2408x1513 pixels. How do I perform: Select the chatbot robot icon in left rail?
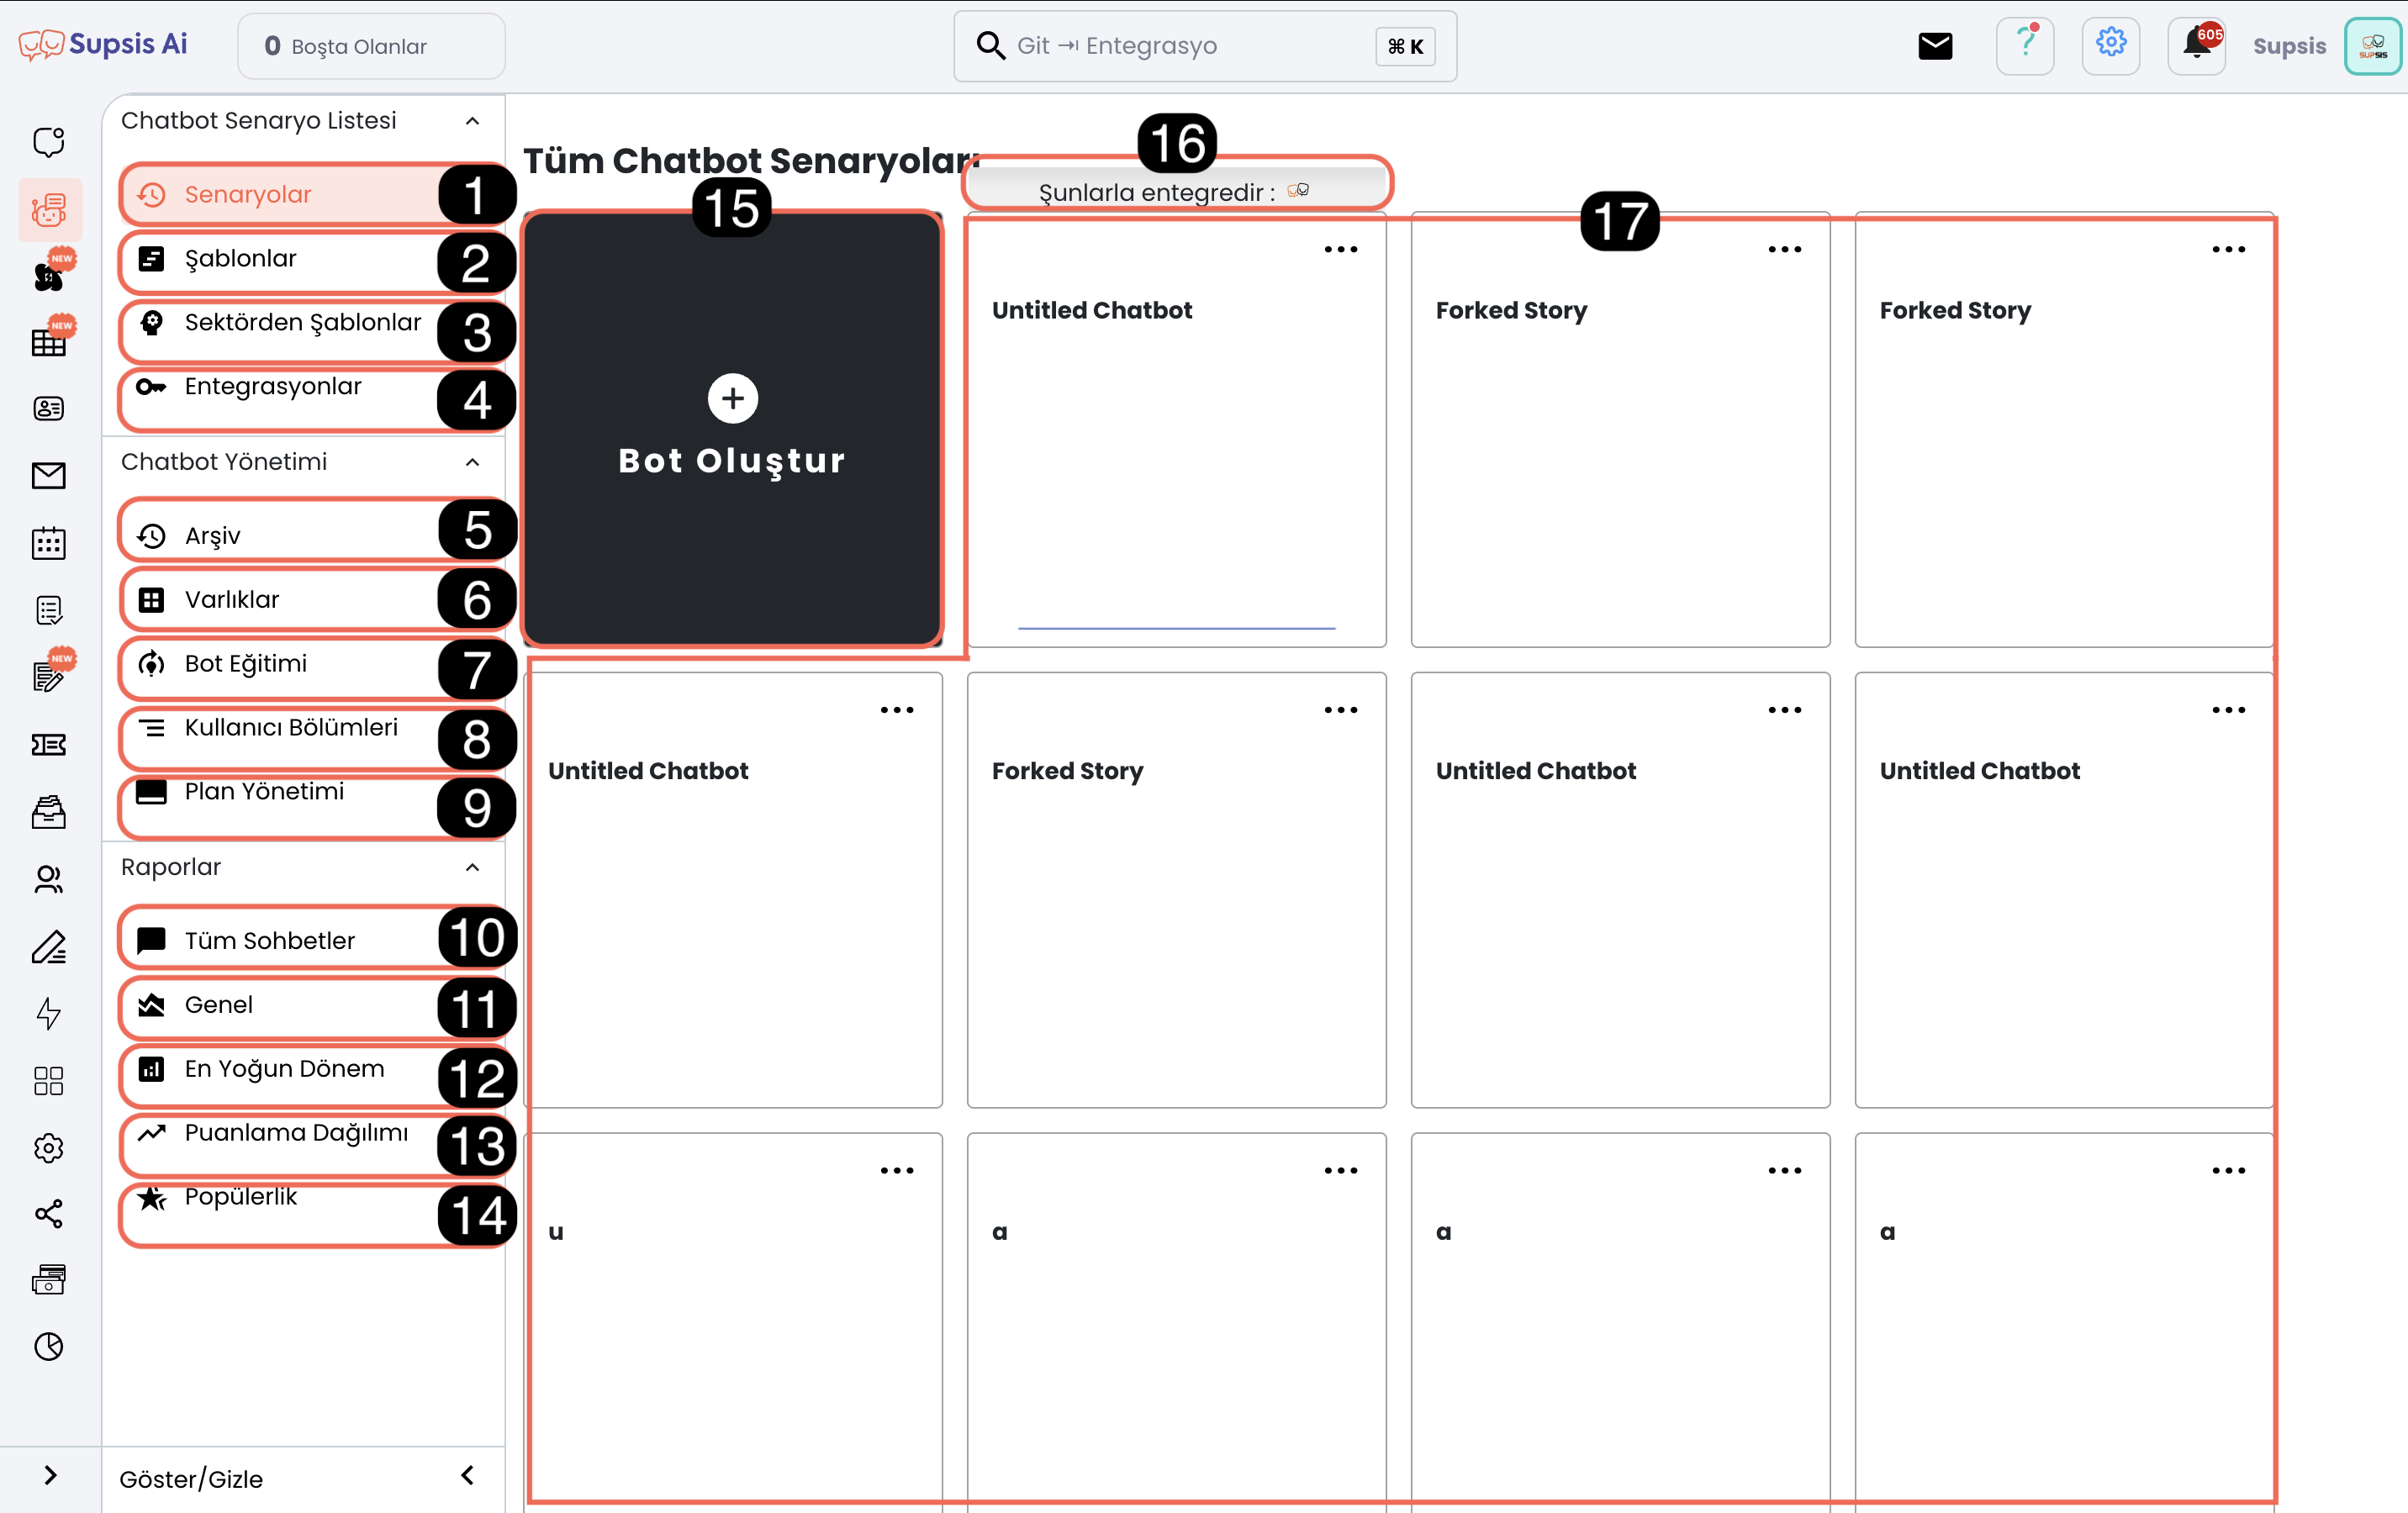pyautogui.click(x=48, y=210)
